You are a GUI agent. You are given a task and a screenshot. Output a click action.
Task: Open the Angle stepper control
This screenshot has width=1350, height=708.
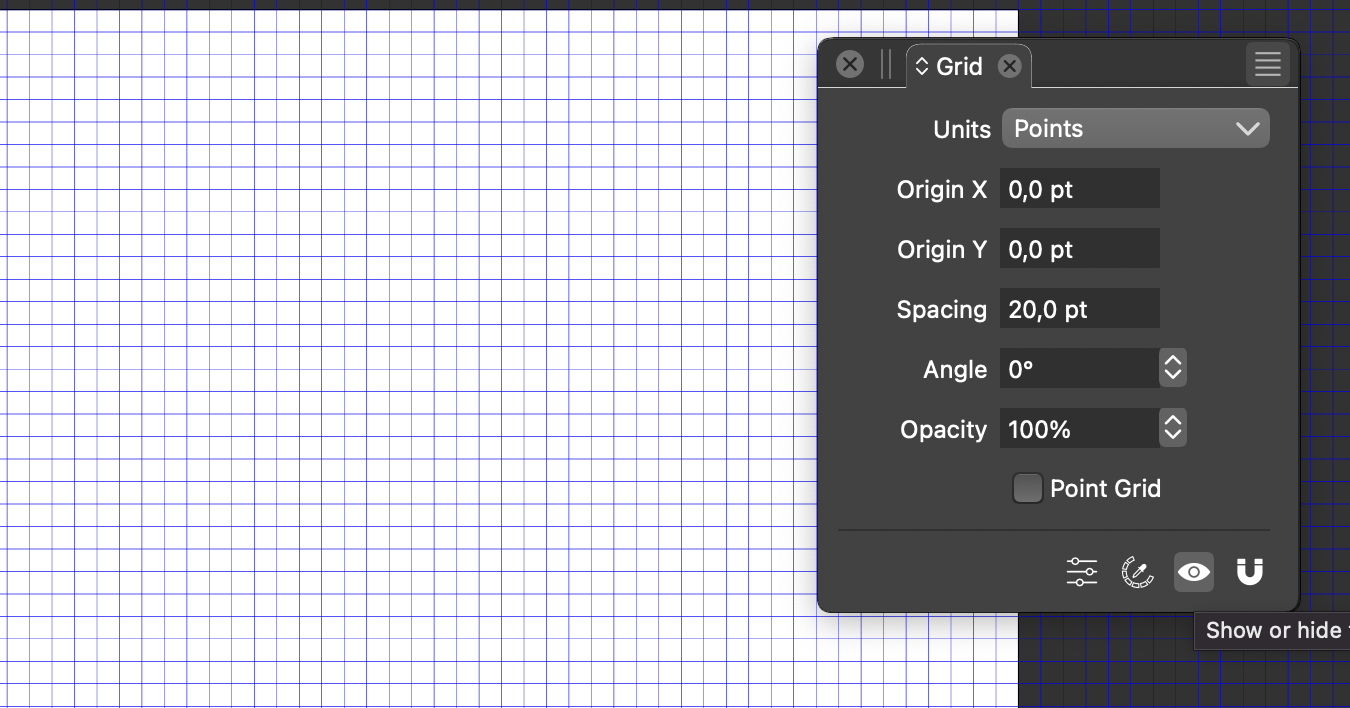click(1172, 369)
